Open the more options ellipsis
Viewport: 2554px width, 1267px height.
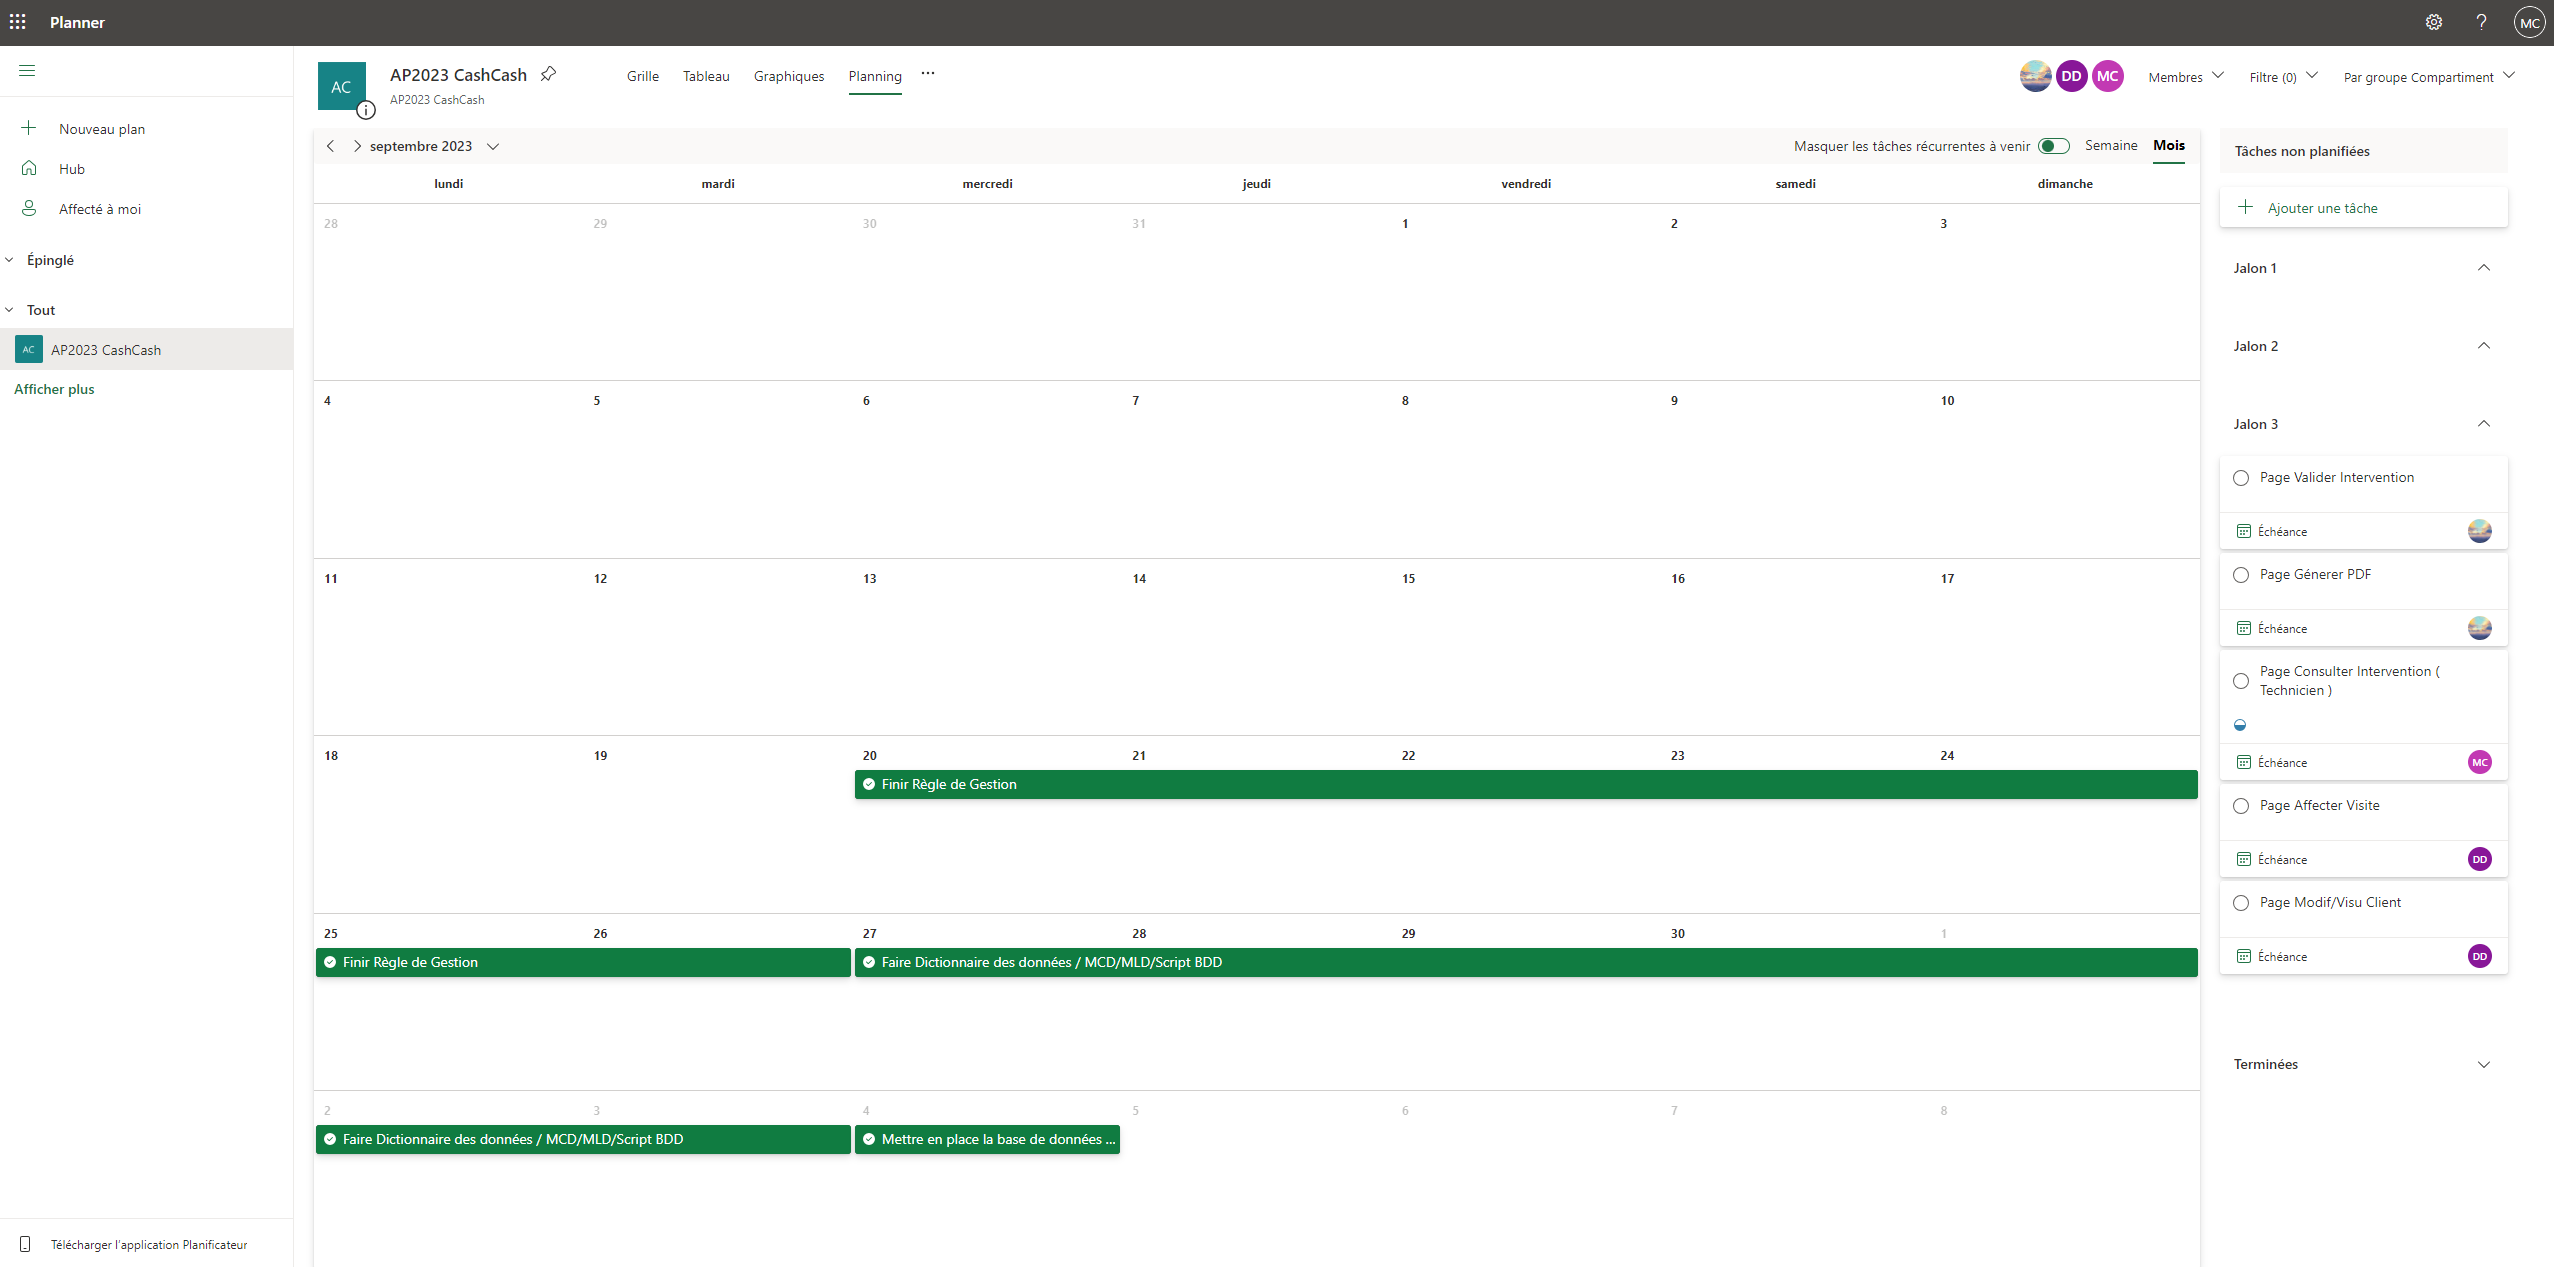[x=928, y=74]
